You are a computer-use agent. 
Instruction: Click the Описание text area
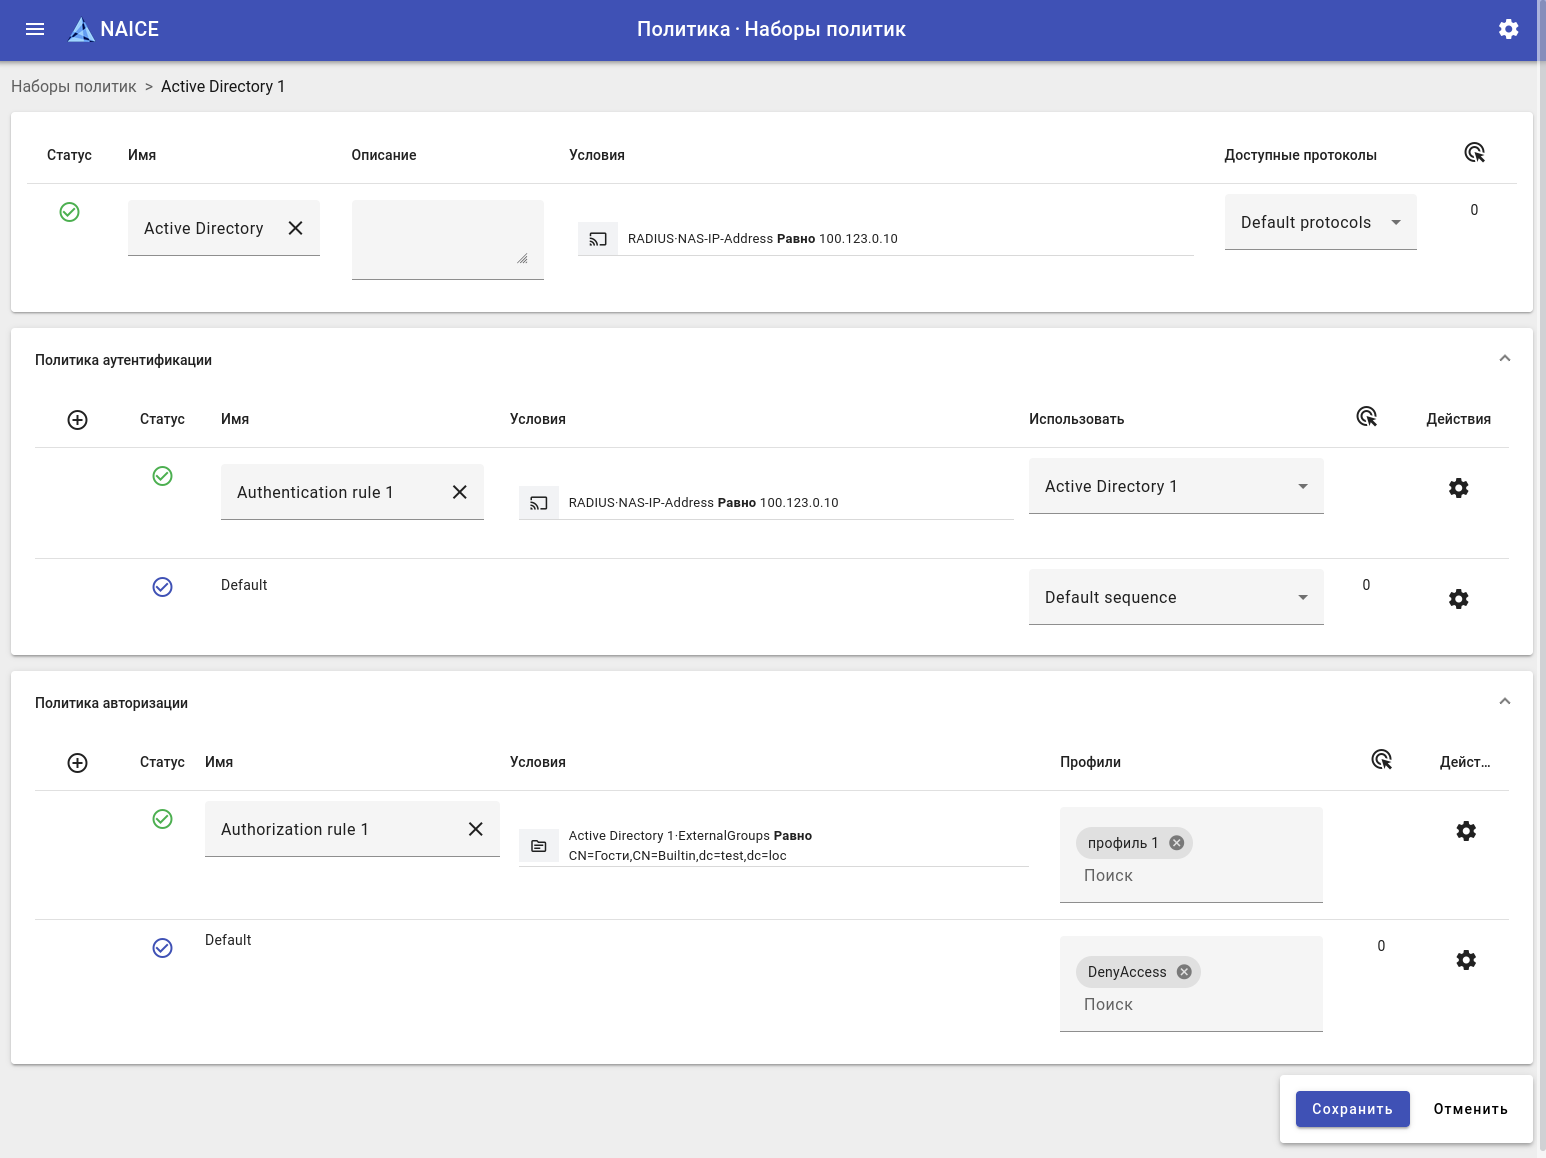(x=447, y=239)
